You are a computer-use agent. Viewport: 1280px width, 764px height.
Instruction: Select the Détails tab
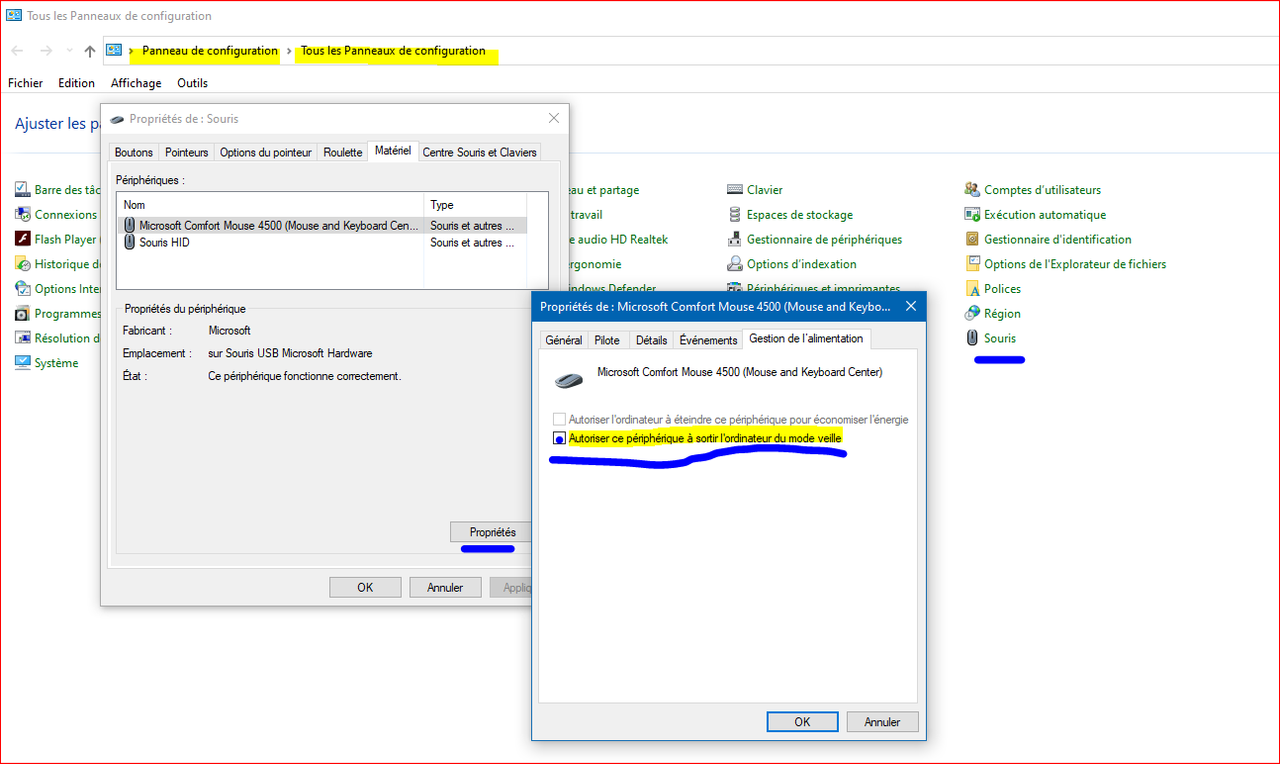651,340
